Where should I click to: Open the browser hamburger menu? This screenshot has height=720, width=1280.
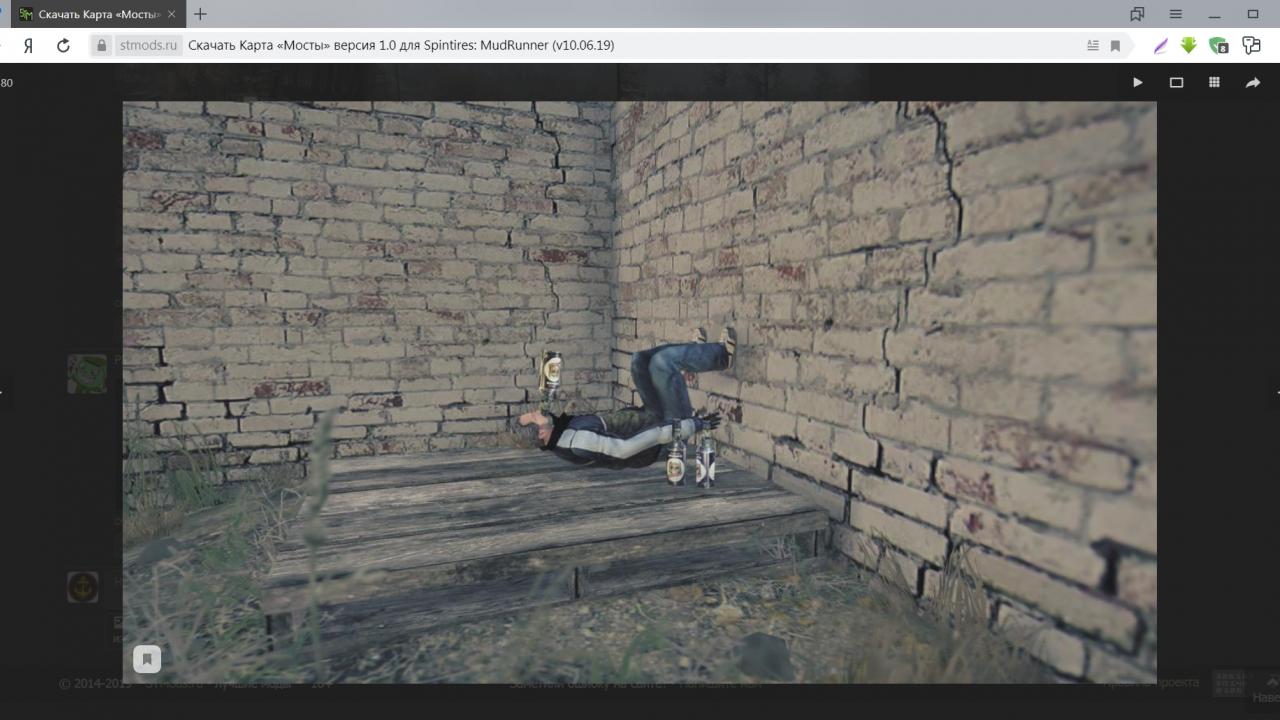pyautogui.click(x=1176, y=14)
